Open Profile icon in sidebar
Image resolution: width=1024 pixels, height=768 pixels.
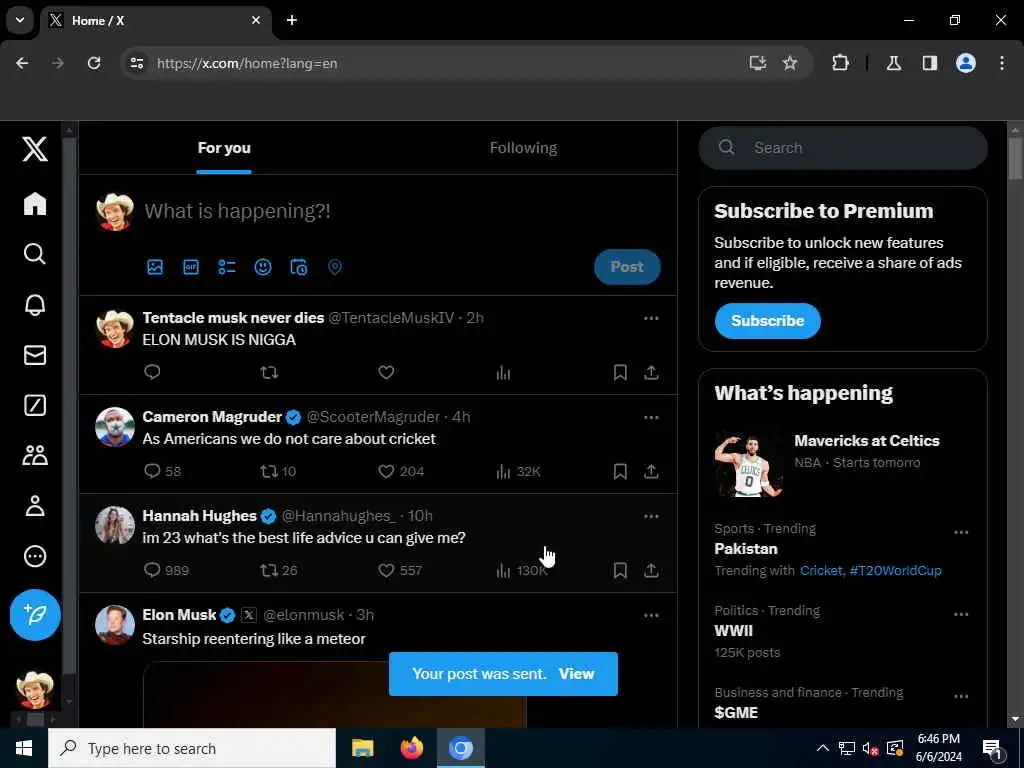click(35, 505)
